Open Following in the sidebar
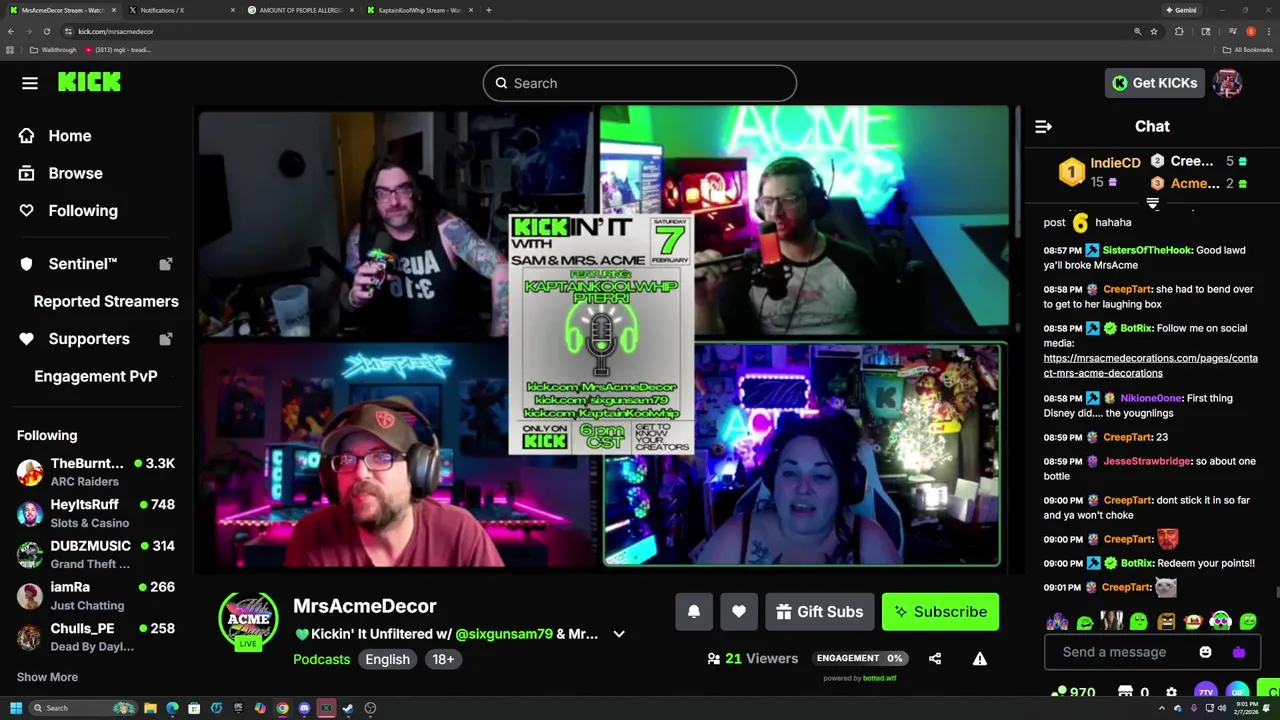1280x720 pixels. pyautogui.click(x=83, y=211)
